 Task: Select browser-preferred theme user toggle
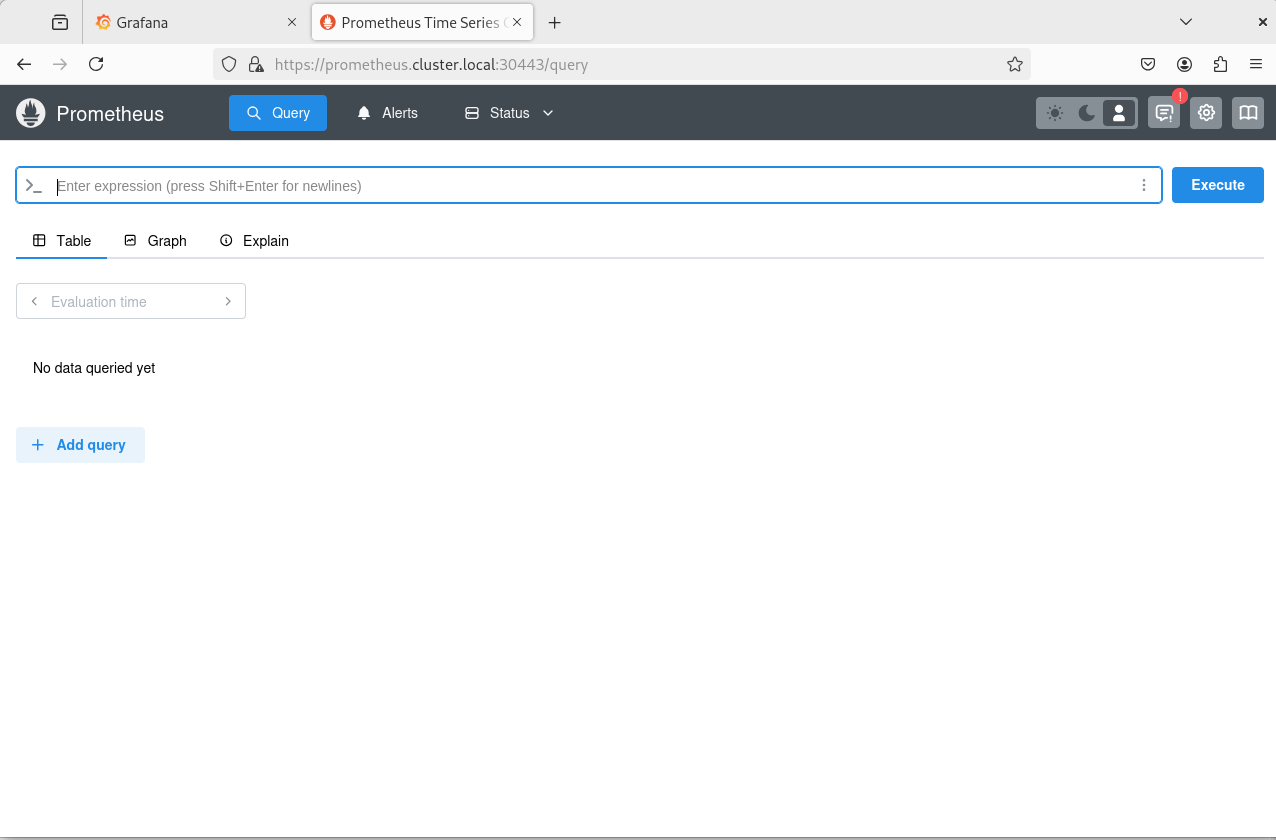point(1119,113)
